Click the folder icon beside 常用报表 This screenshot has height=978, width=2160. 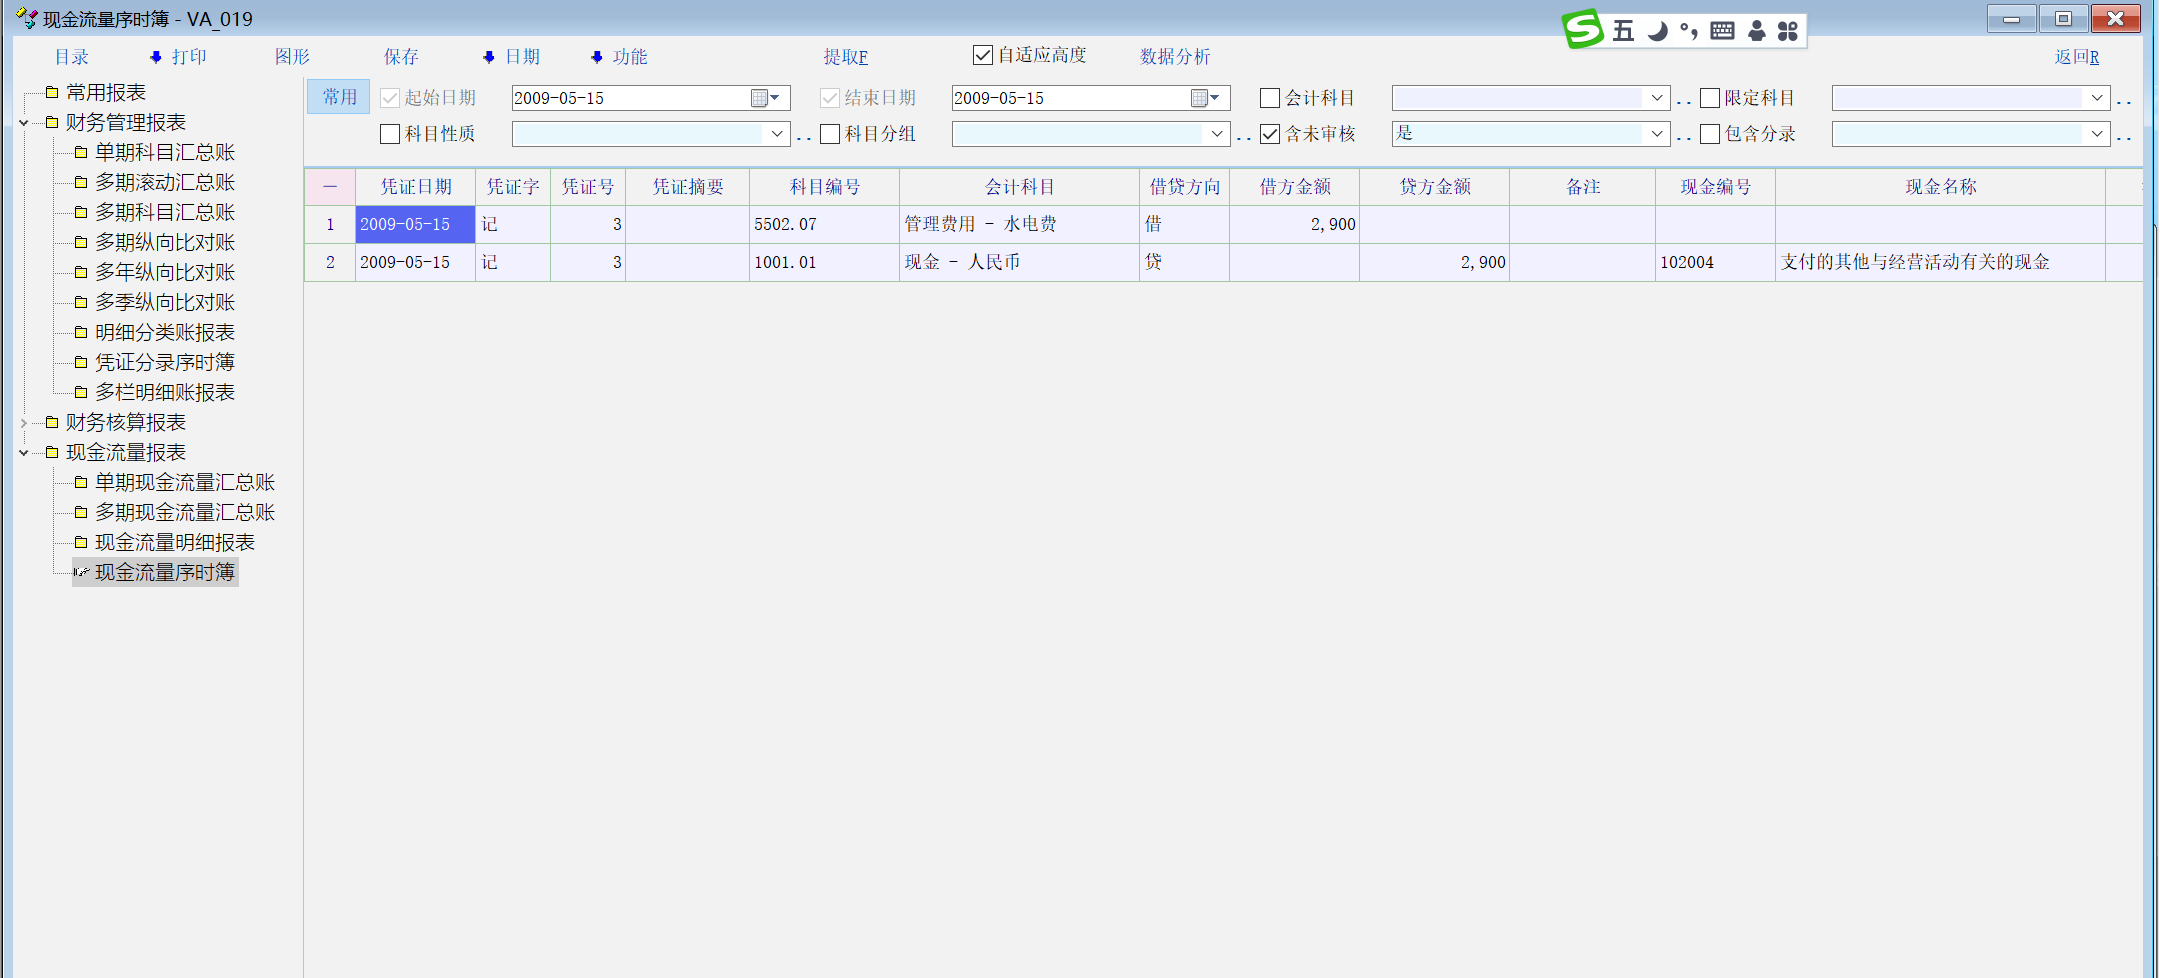click(x=52, y=93)
